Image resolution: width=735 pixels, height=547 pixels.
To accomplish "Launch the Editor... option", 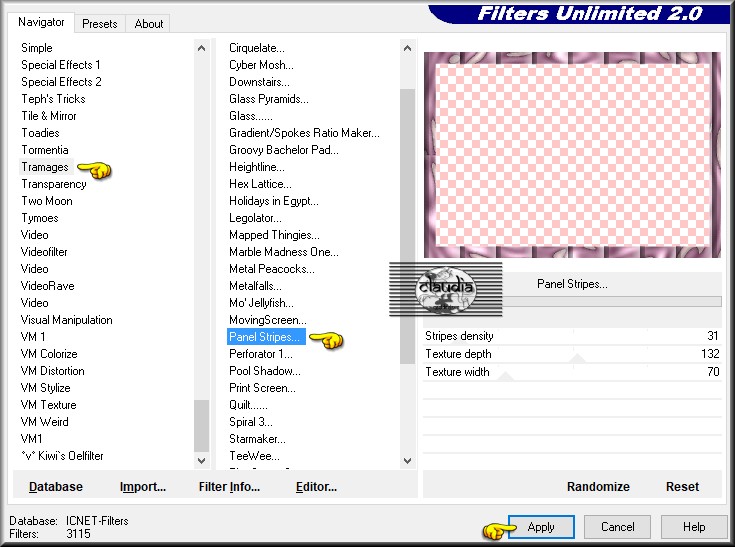I will click(x=316, y=487).
